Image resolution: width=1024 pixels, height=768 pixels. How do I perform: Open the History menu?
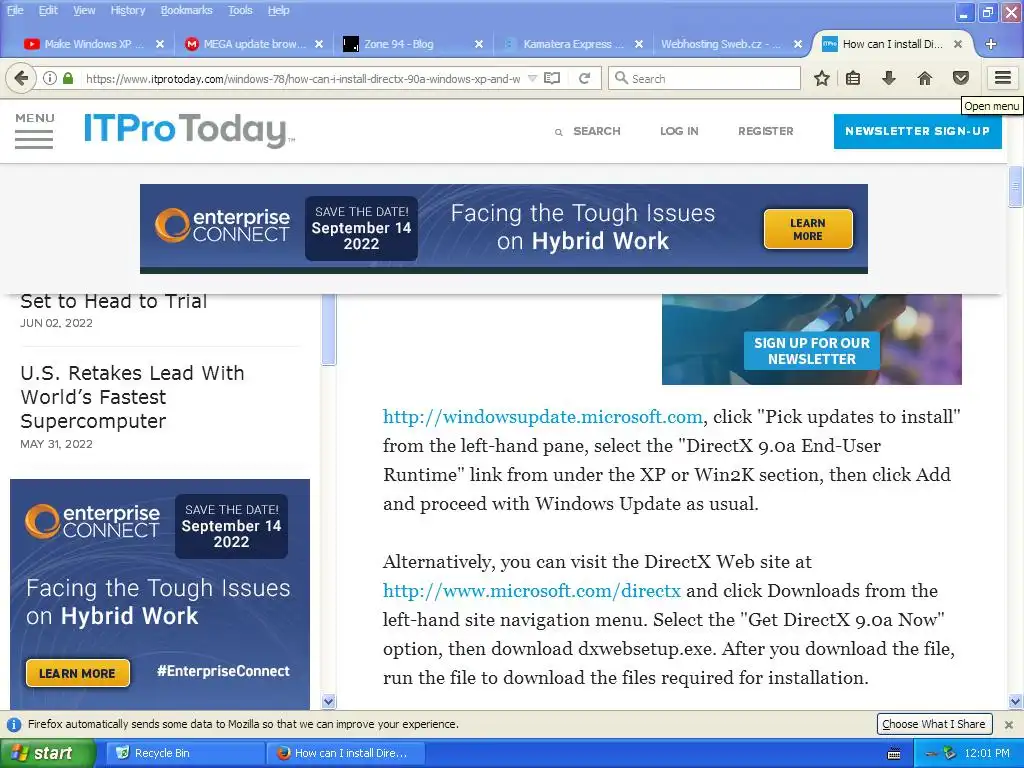click(127, 10)
